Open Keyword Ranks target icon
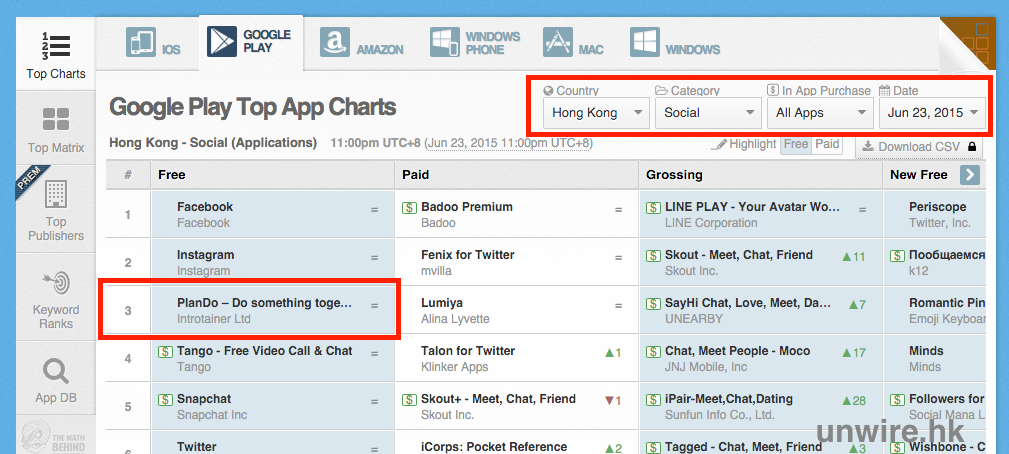 click(56, 283)
